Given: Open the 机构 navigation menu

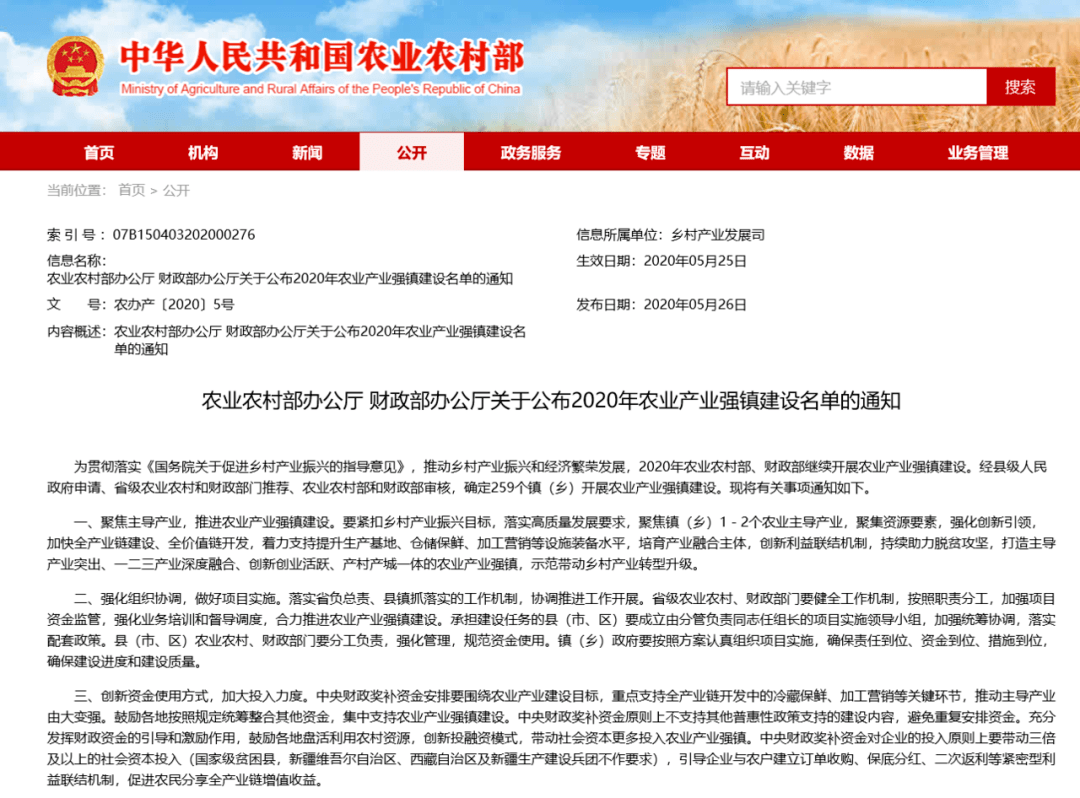Looking at the screenshot, I should pos(203,151).
